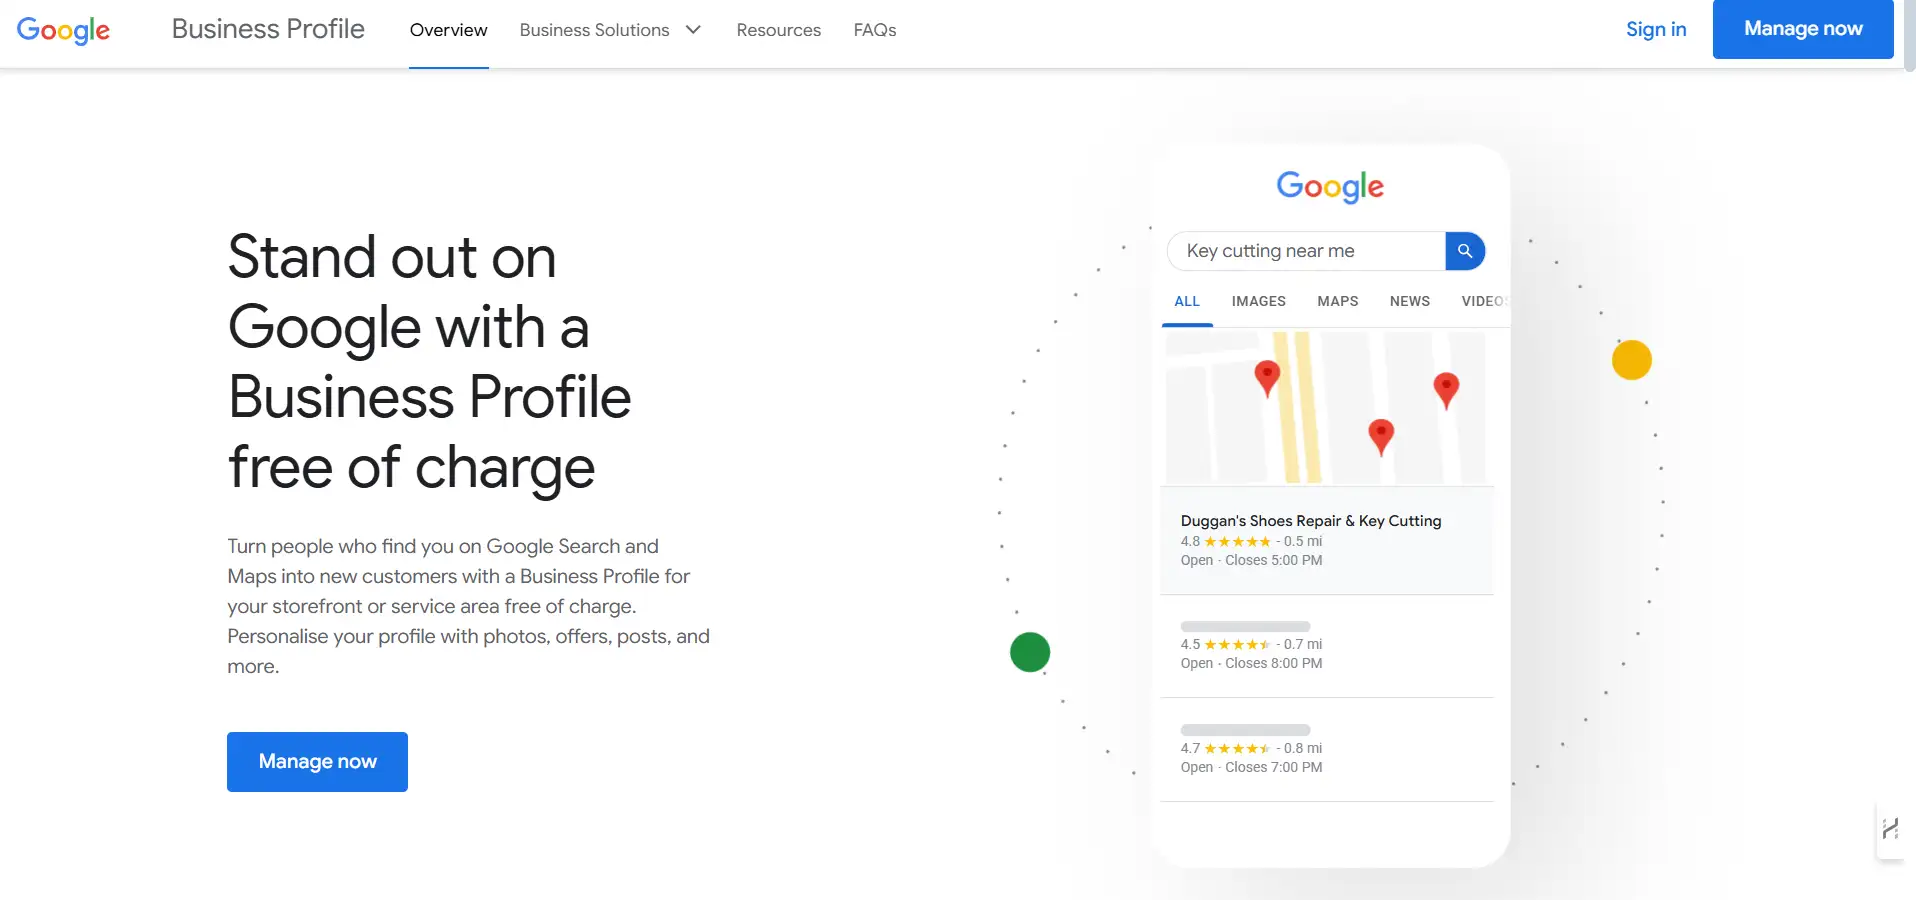
Task: Click the middle lower red map pin
Action: point(1381,437)
